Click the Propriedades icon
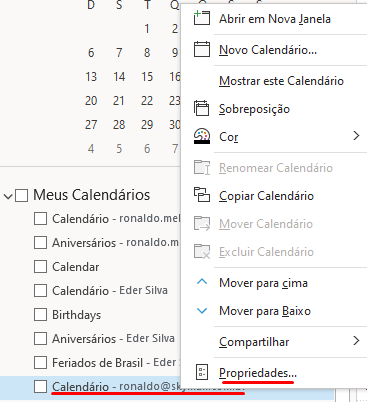This screenshot has height=402, width=367. click(202, 372)
